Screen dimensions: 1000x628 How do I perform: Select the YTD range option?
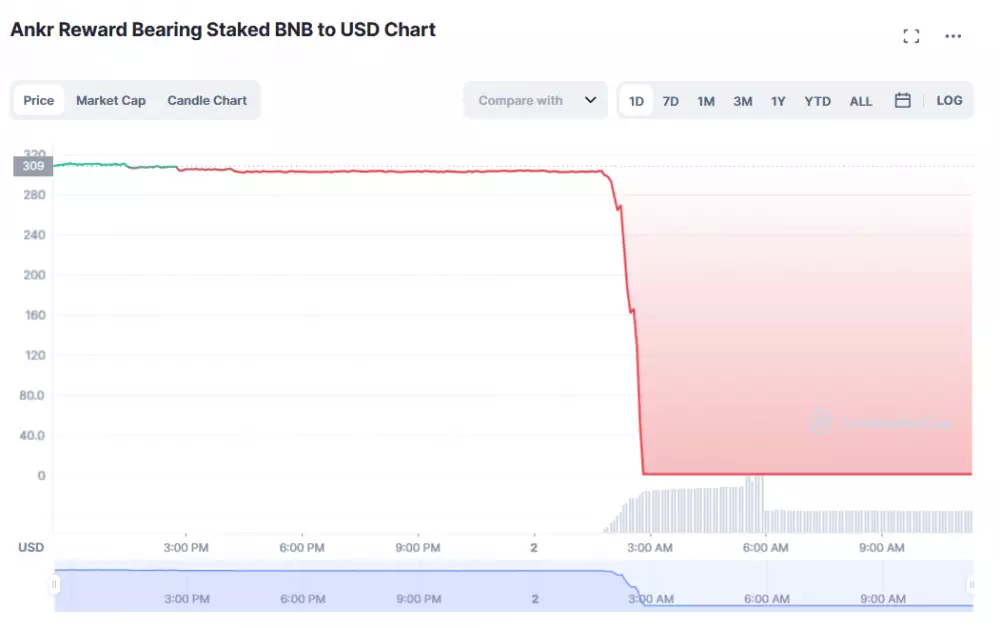pyautogui.click(x=817, y=100)
